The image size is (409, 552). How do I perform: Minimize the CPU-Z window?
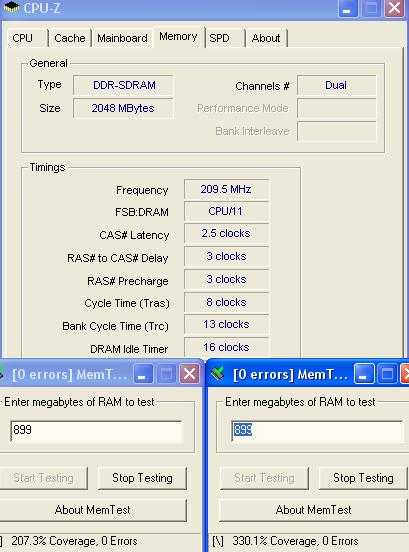pyautogui.click(x=348, y=8)
